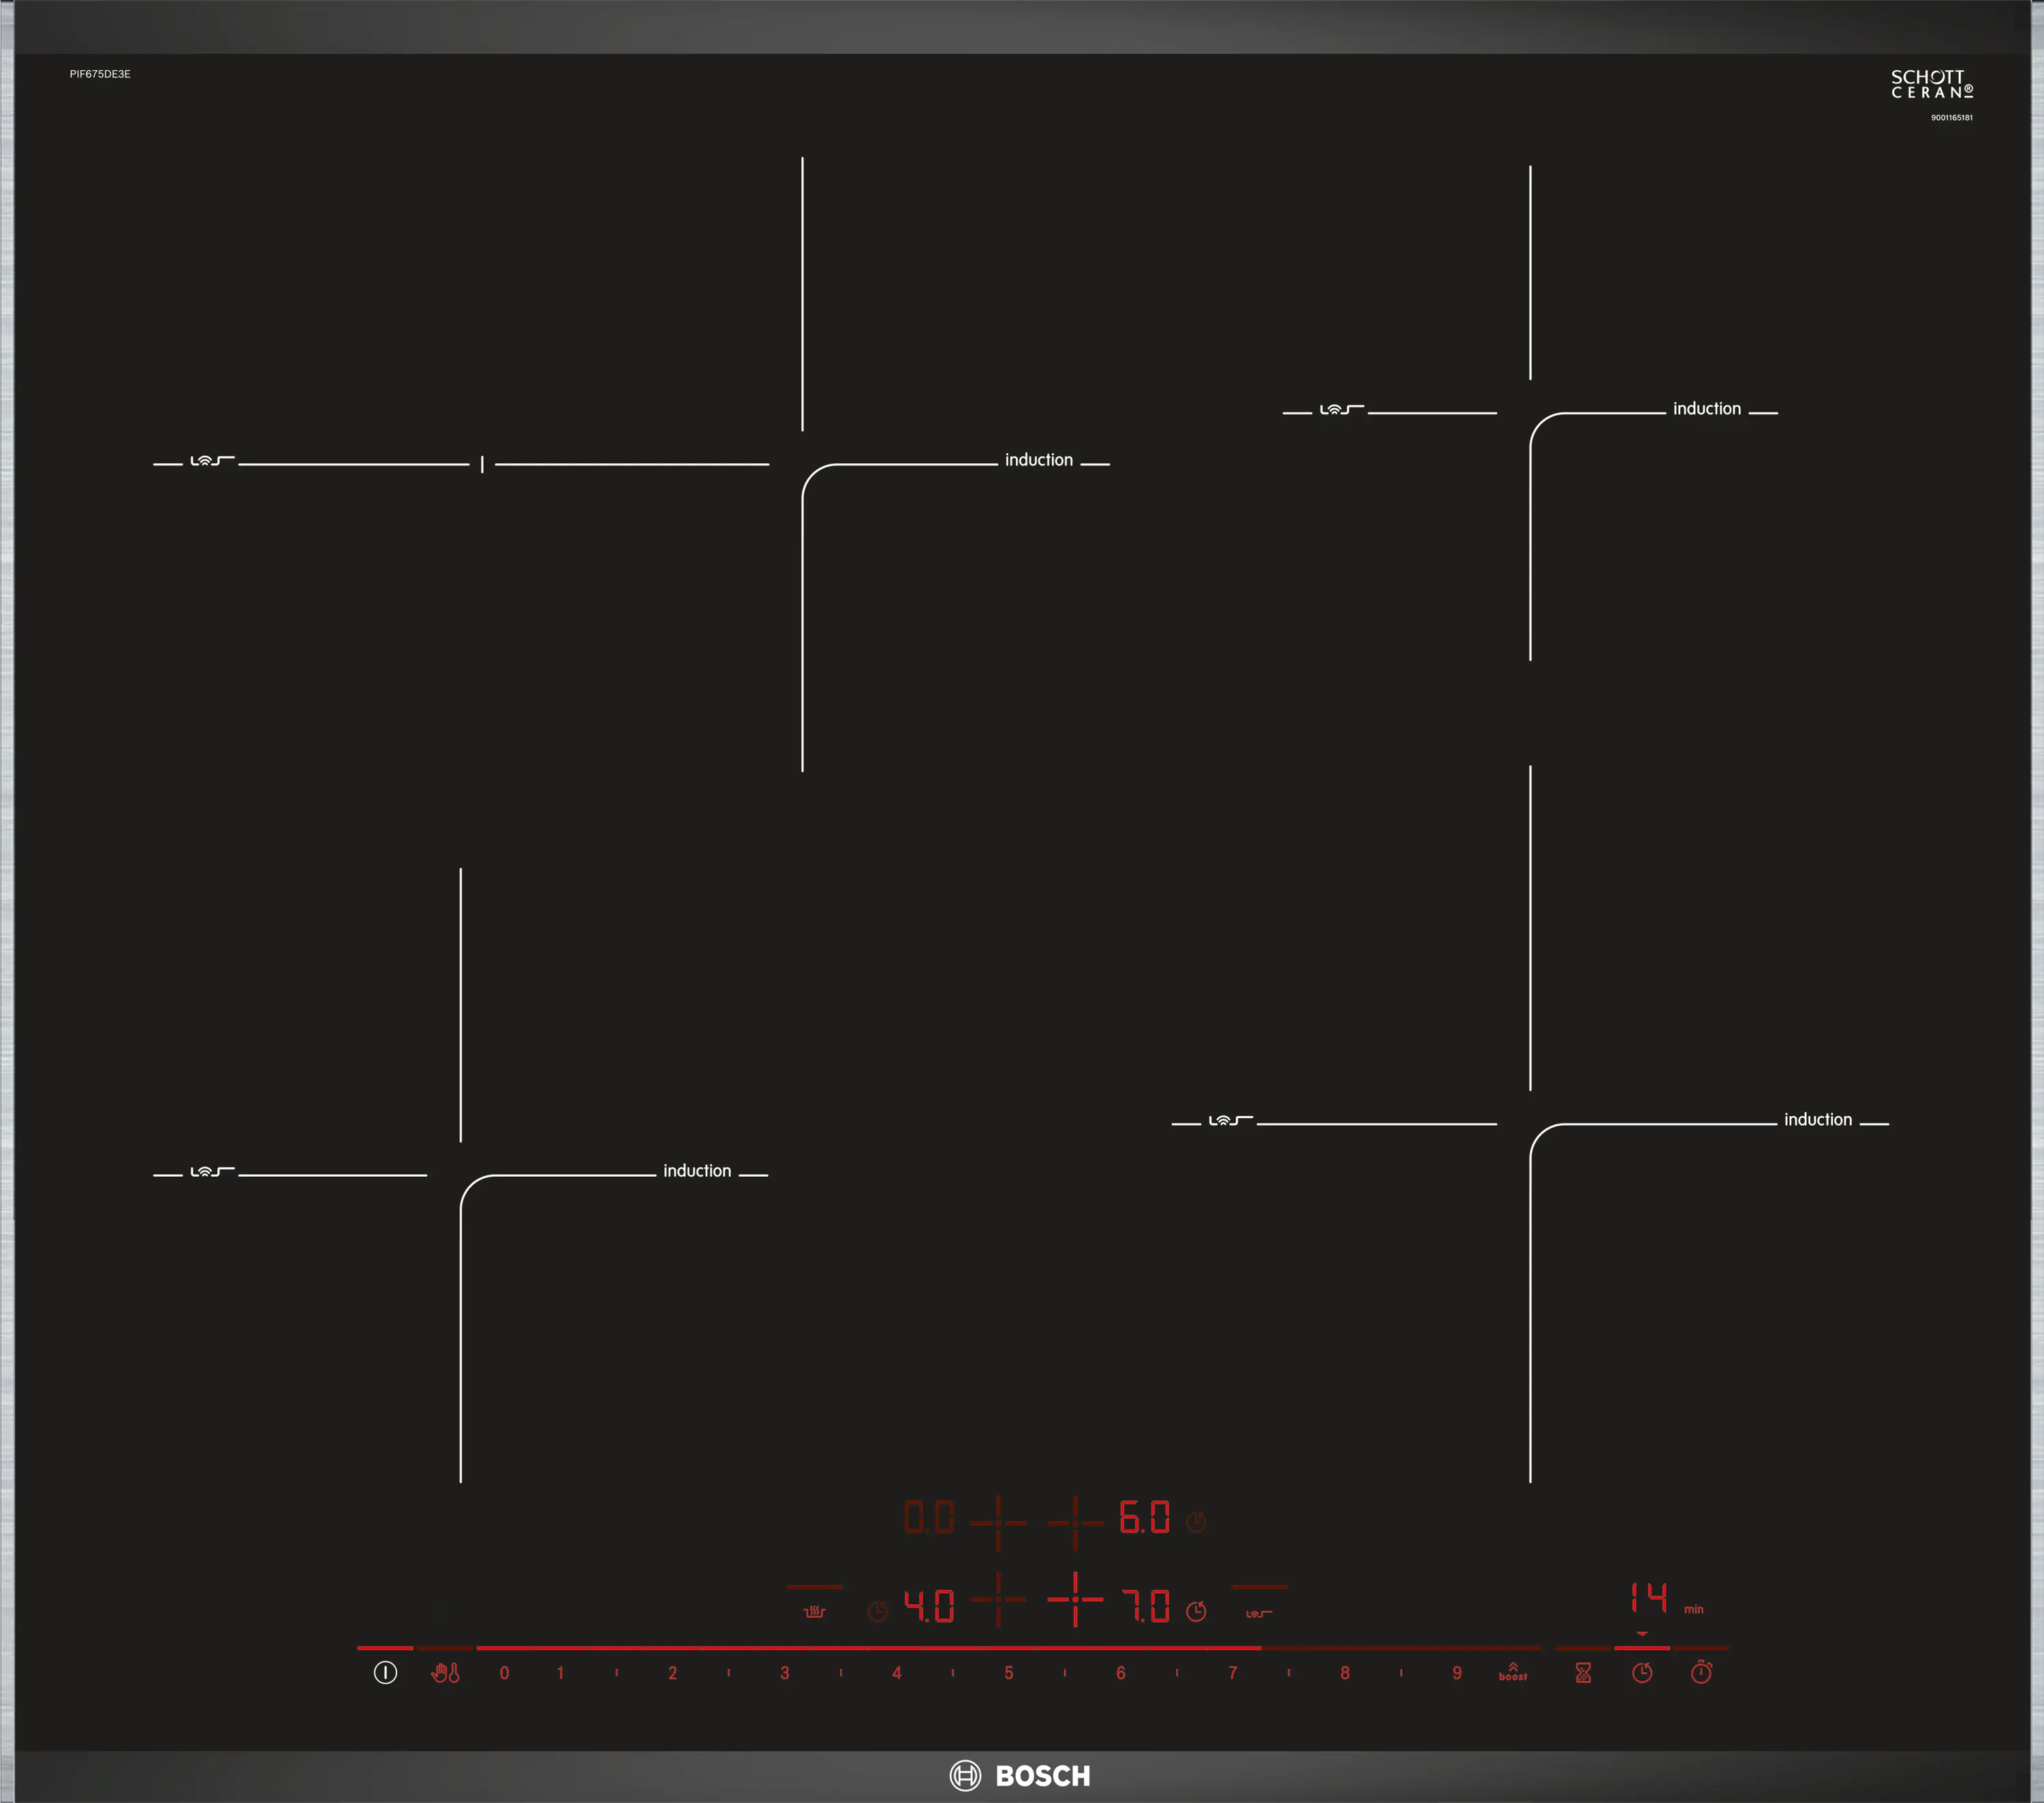Select the rear-right zone cross selector

(1075, 1523)
